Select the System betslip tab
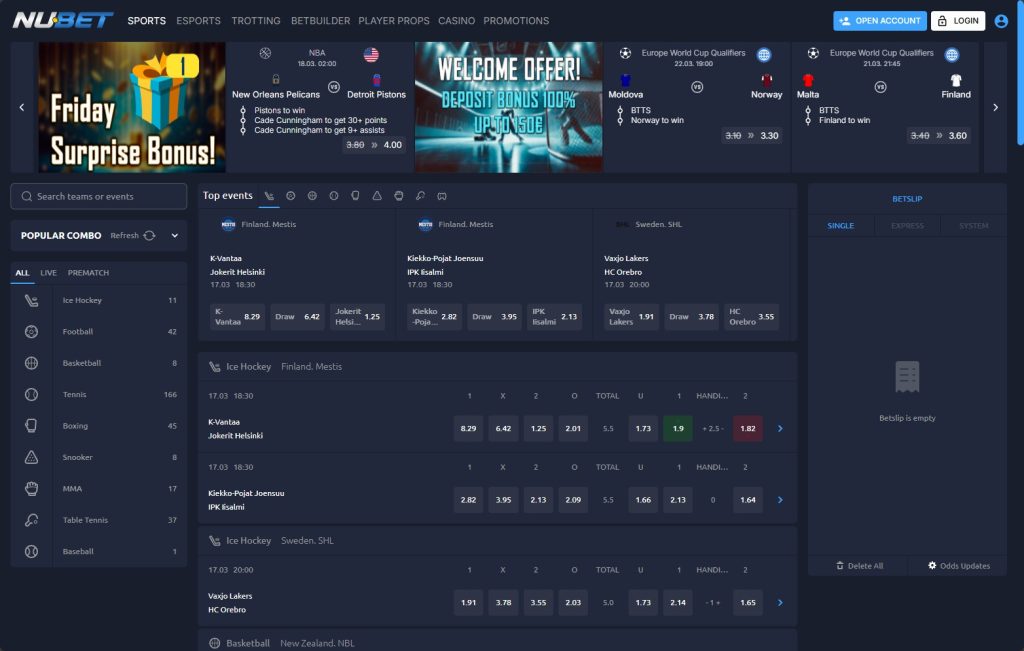The image size is (1024, 651). 974,225
